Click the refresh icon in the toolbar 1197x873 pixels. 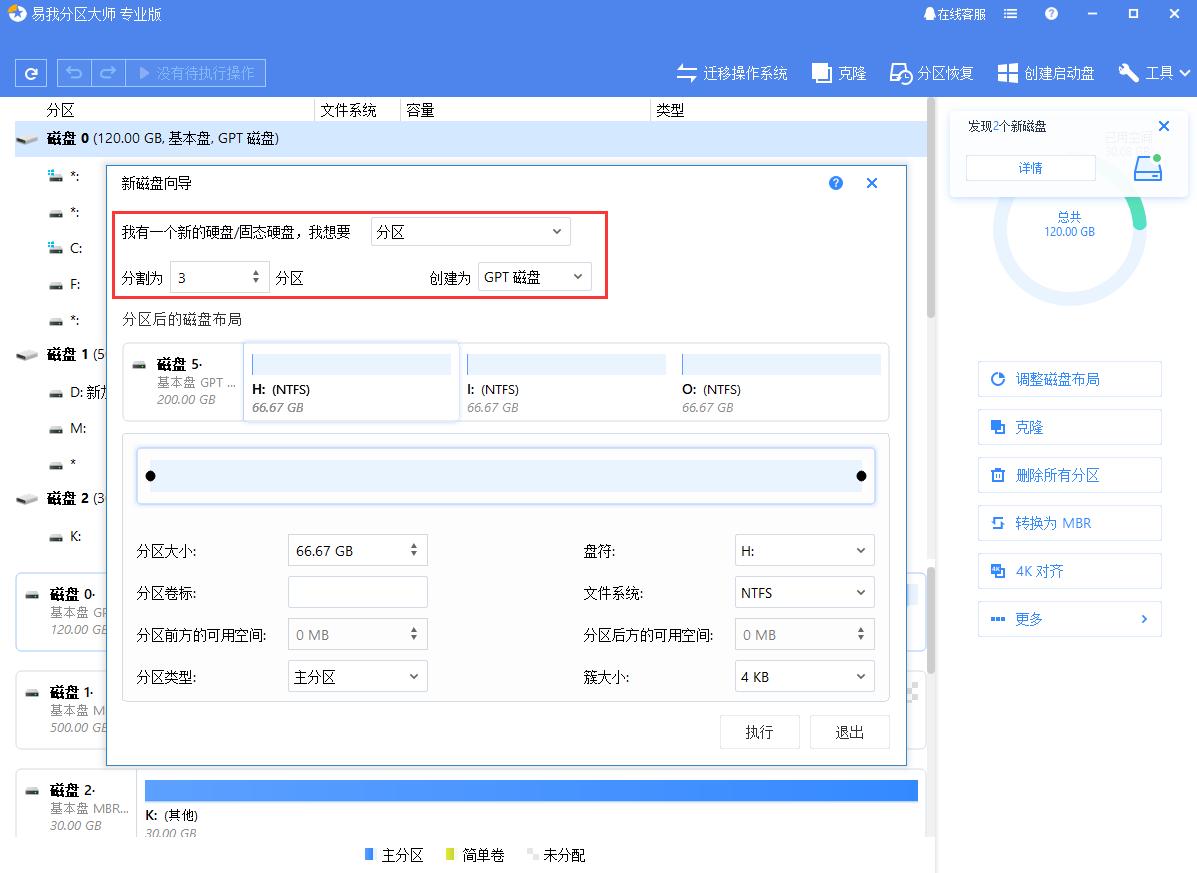[30, 72]
